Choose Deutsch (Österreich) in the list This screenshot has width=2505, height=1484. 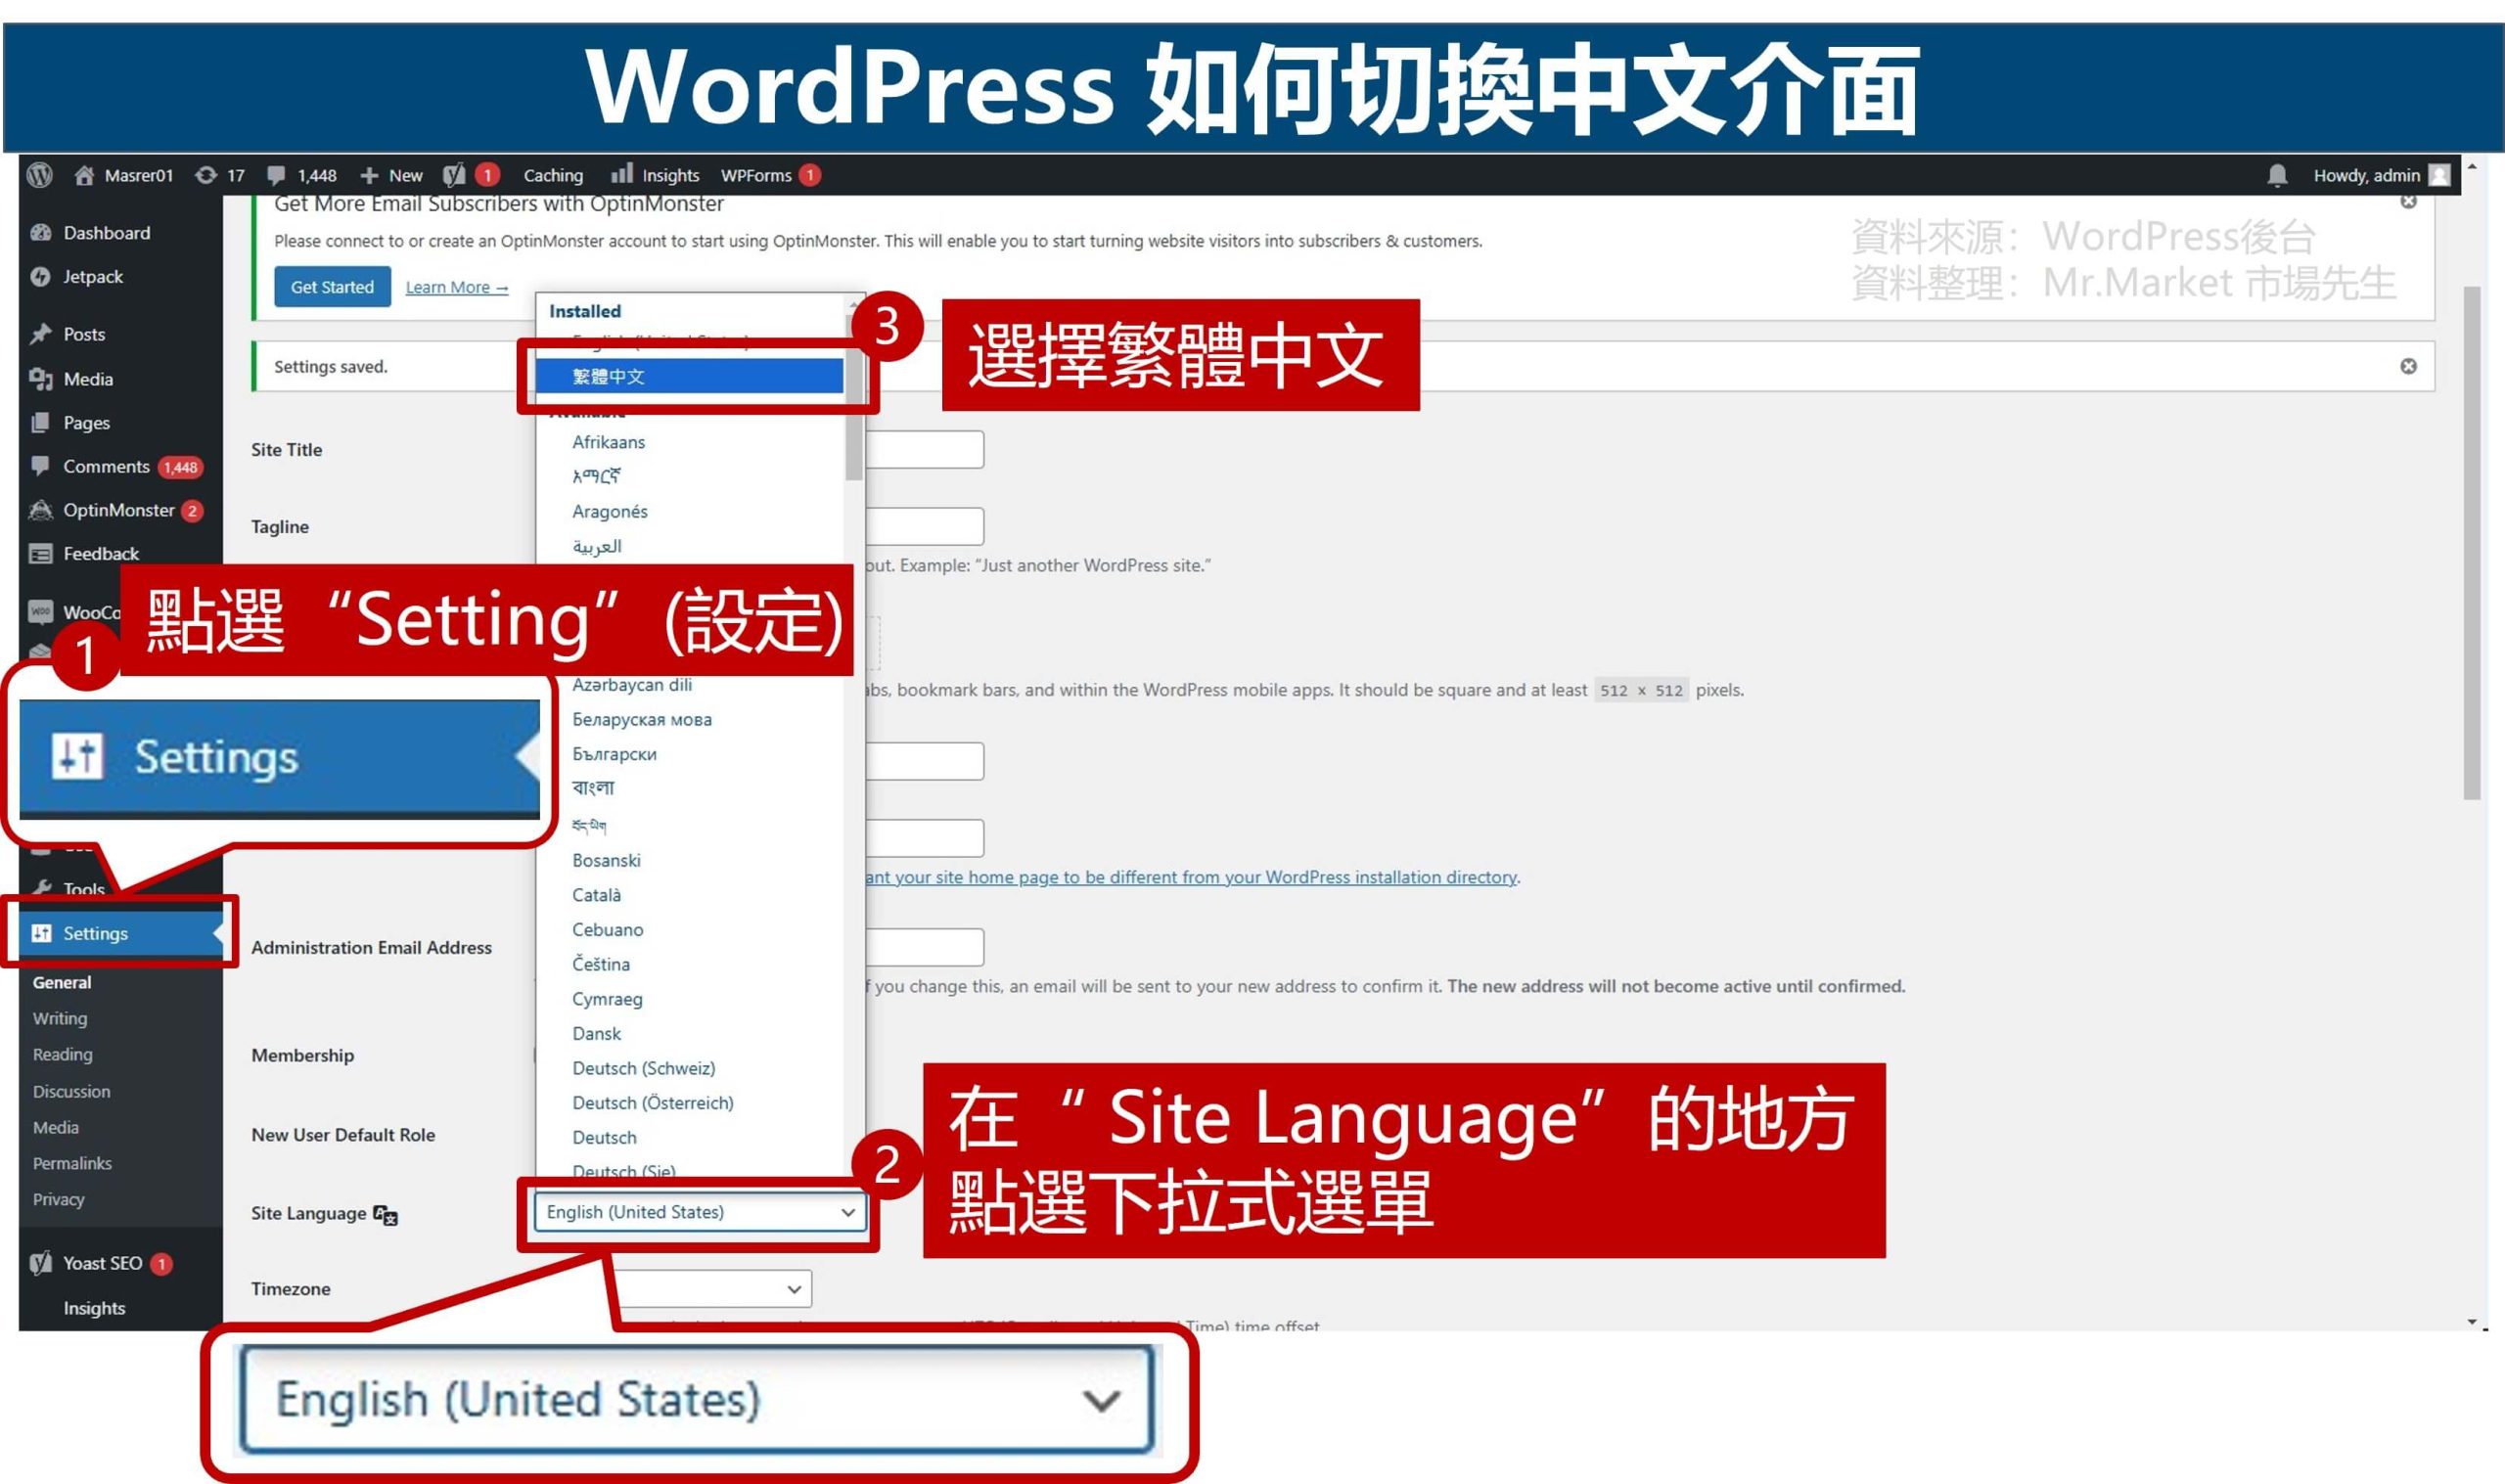652,1103
